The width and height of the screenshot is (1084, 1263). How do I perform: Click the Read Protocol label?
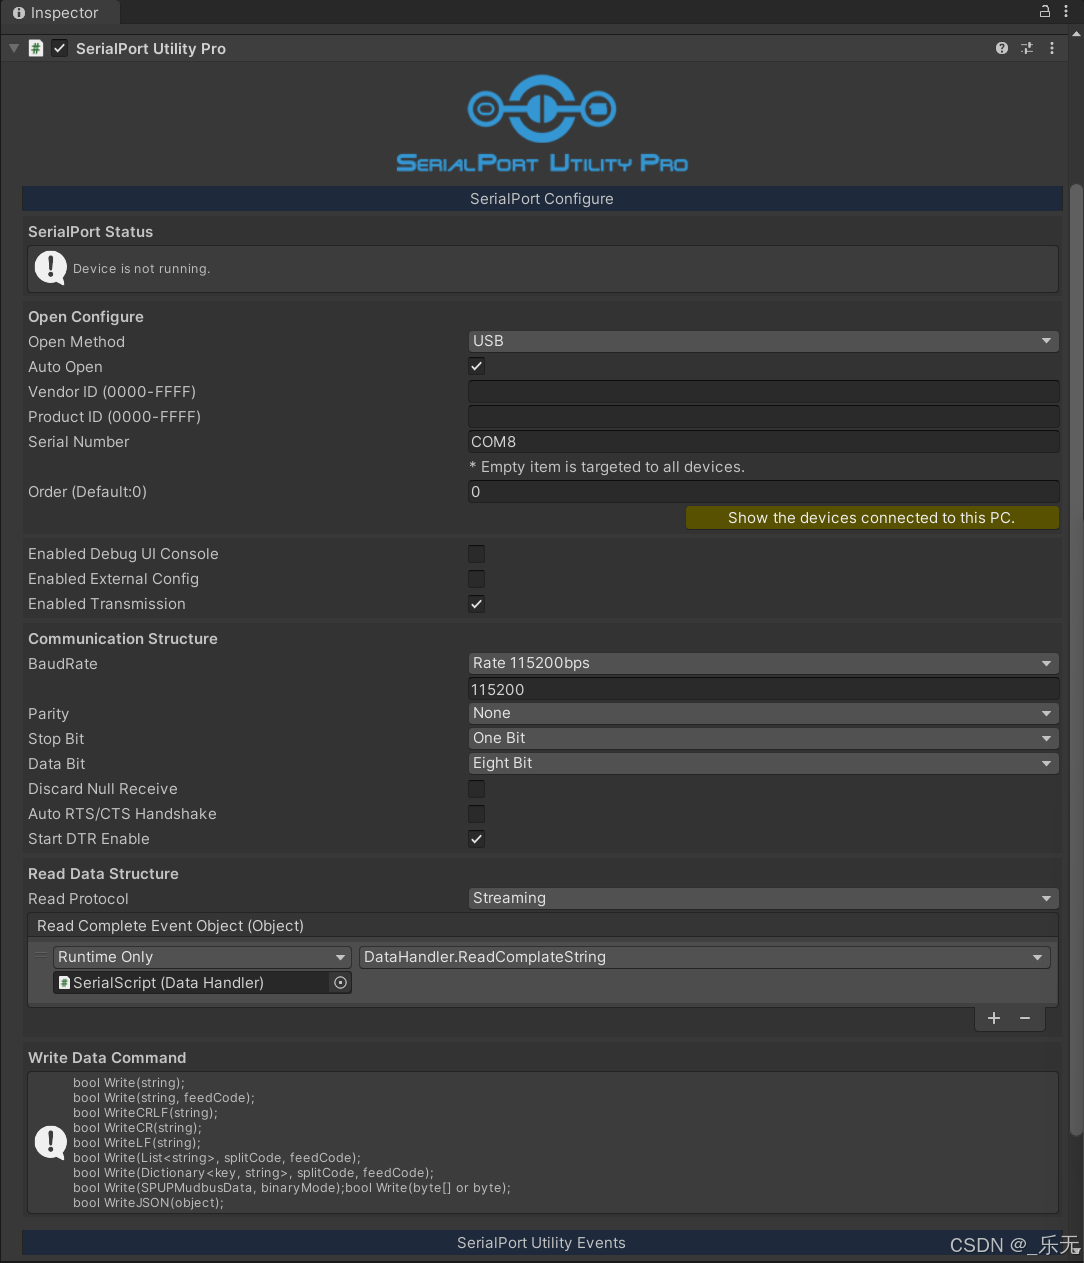[x=78, y=899]
